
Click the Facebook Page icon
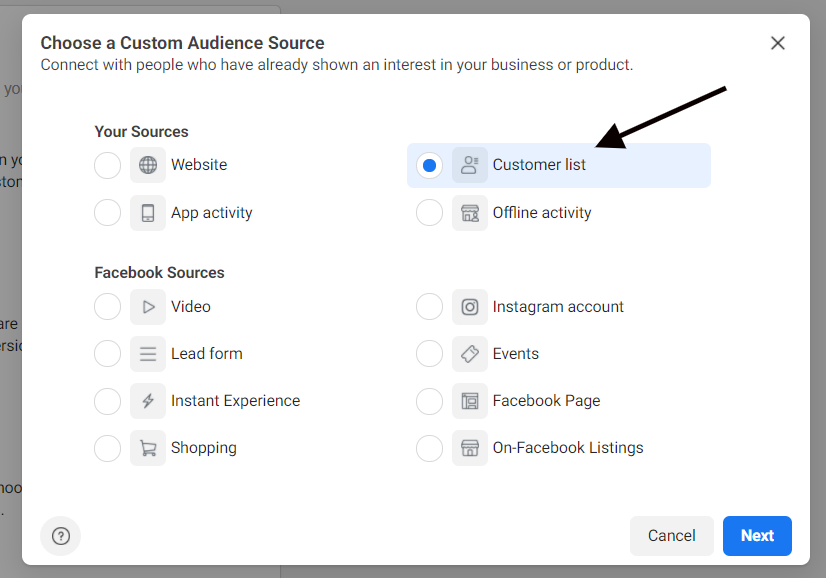[470, 400]
